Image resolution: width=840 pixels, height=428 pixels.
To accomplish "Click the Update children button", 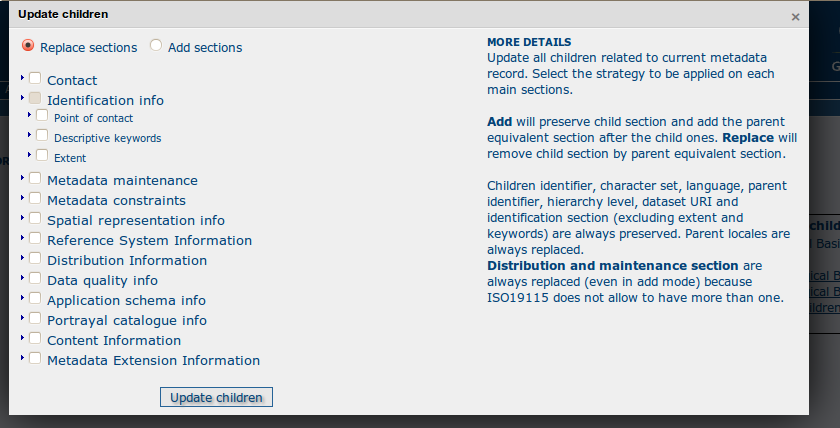I will [x=216, y=397].
